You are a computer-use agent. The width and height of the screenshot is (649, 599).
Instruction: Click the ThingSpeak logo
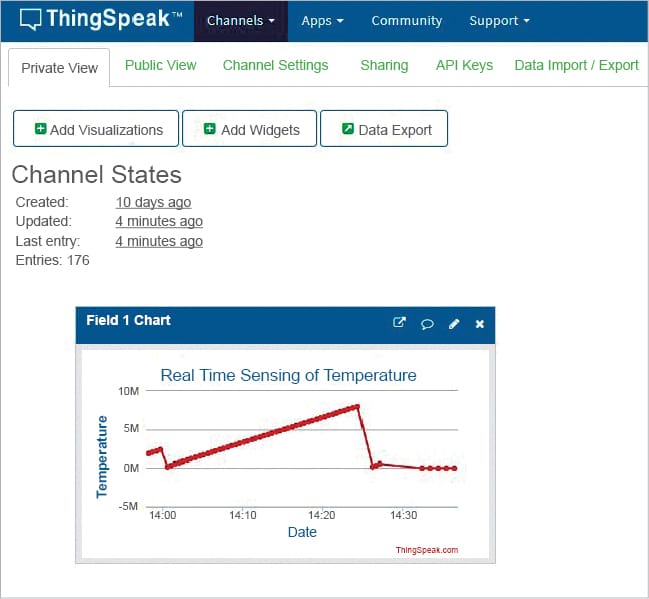pos(101,19)
